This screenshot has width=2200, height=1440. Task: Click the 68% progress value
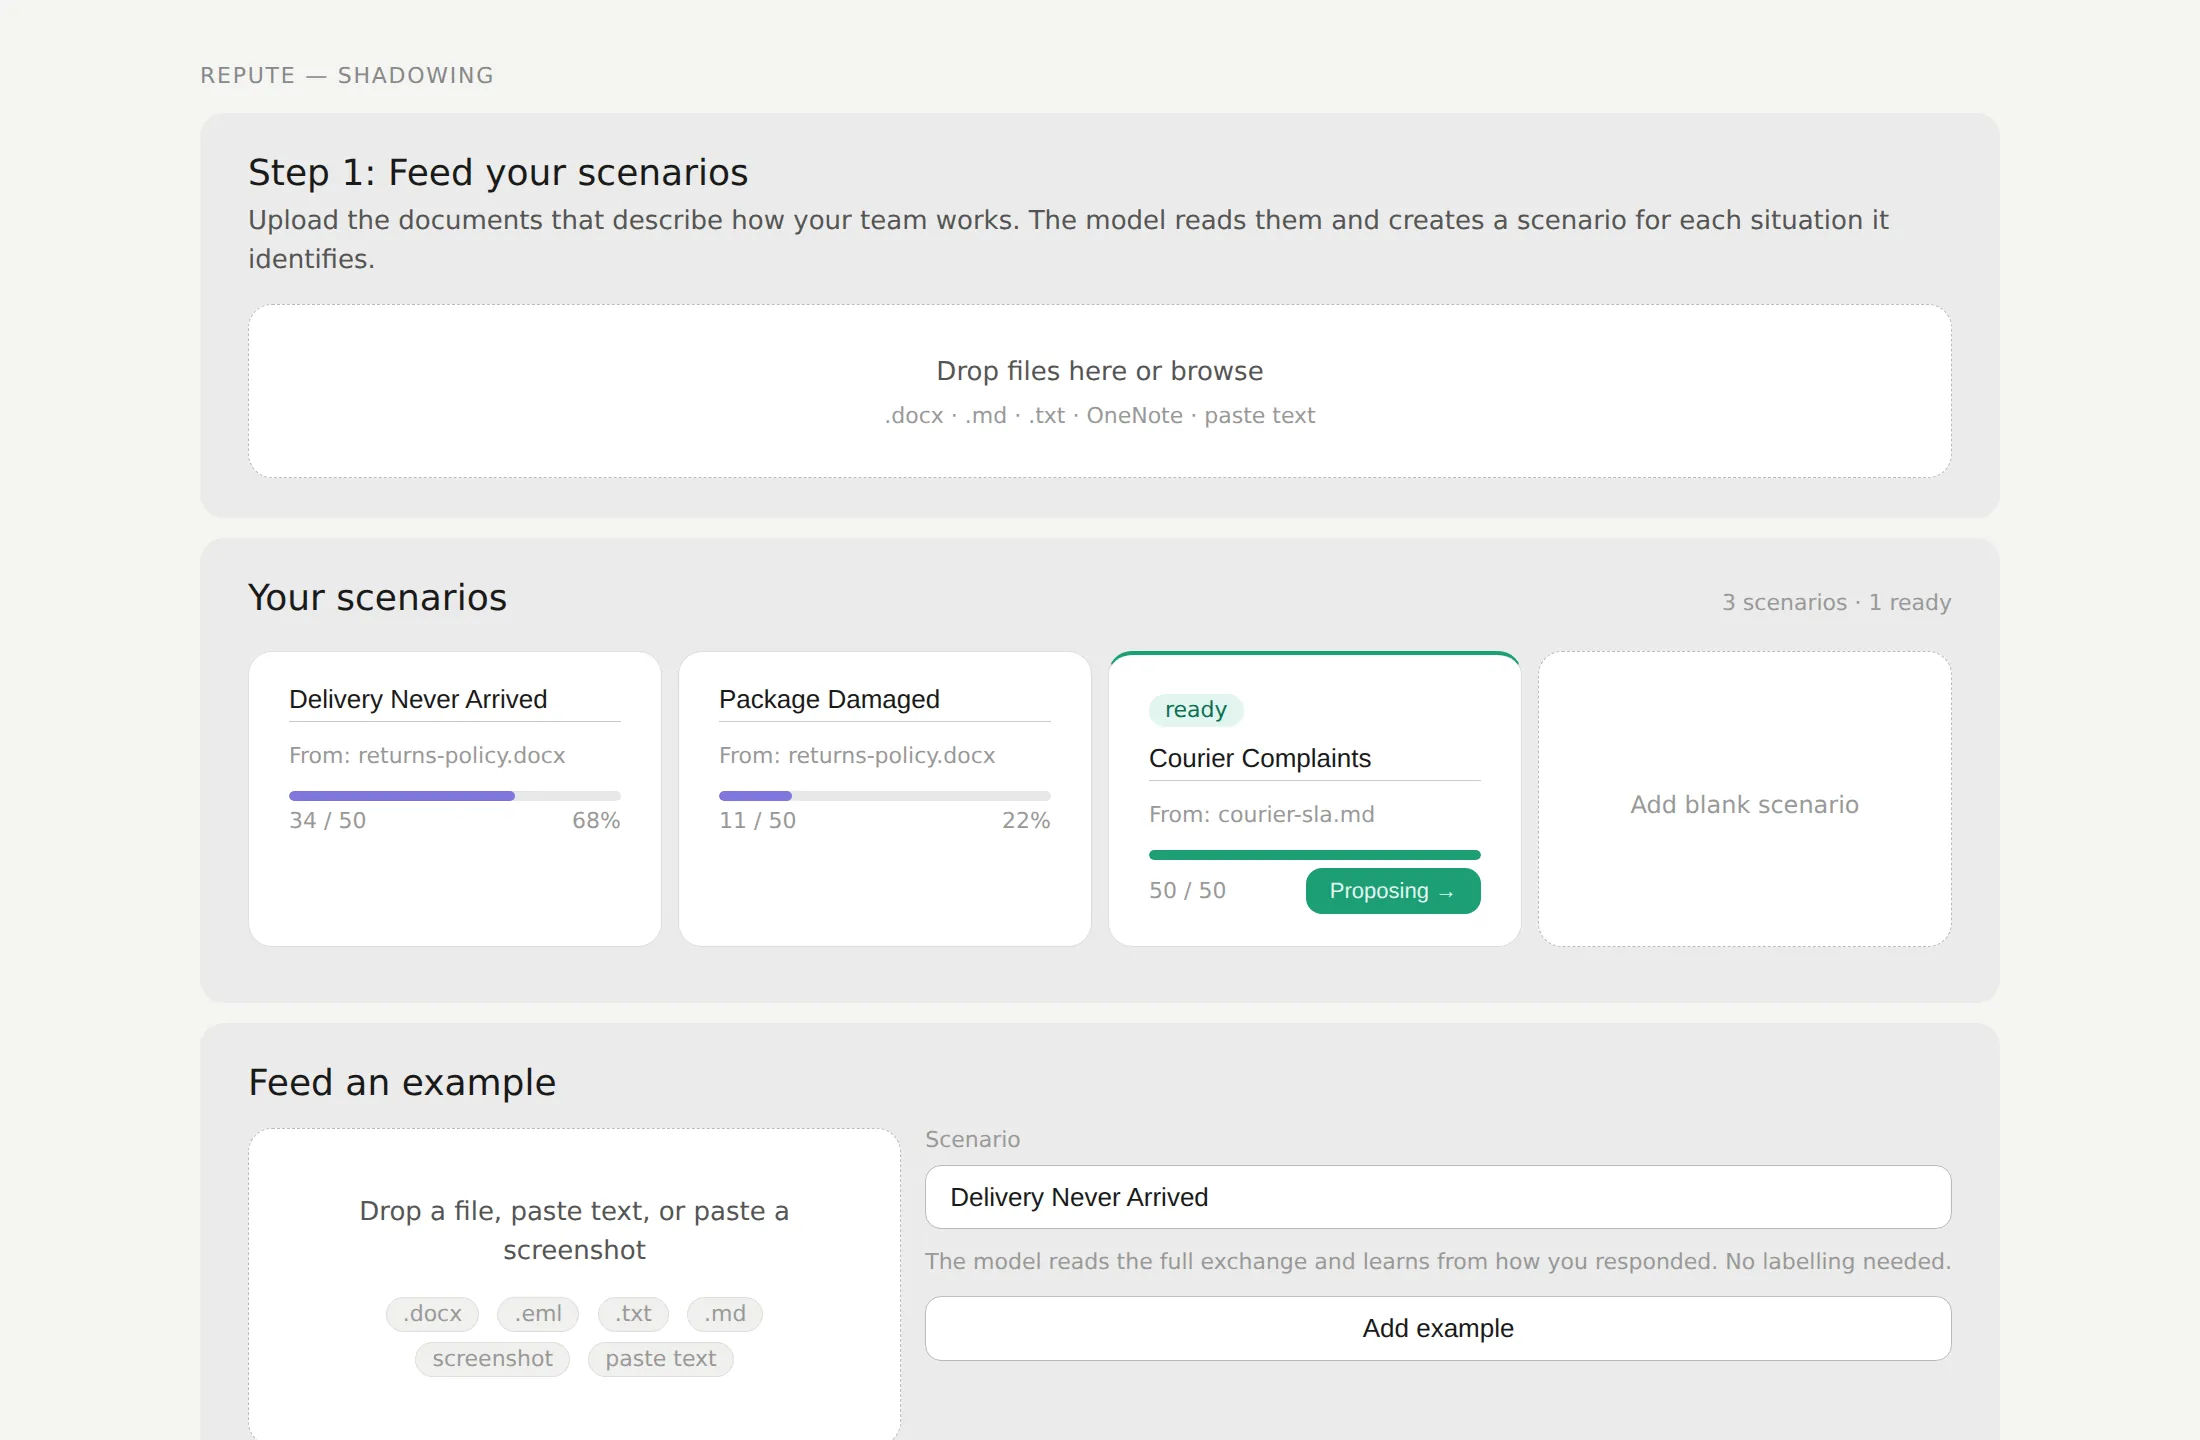click(596, 820)
